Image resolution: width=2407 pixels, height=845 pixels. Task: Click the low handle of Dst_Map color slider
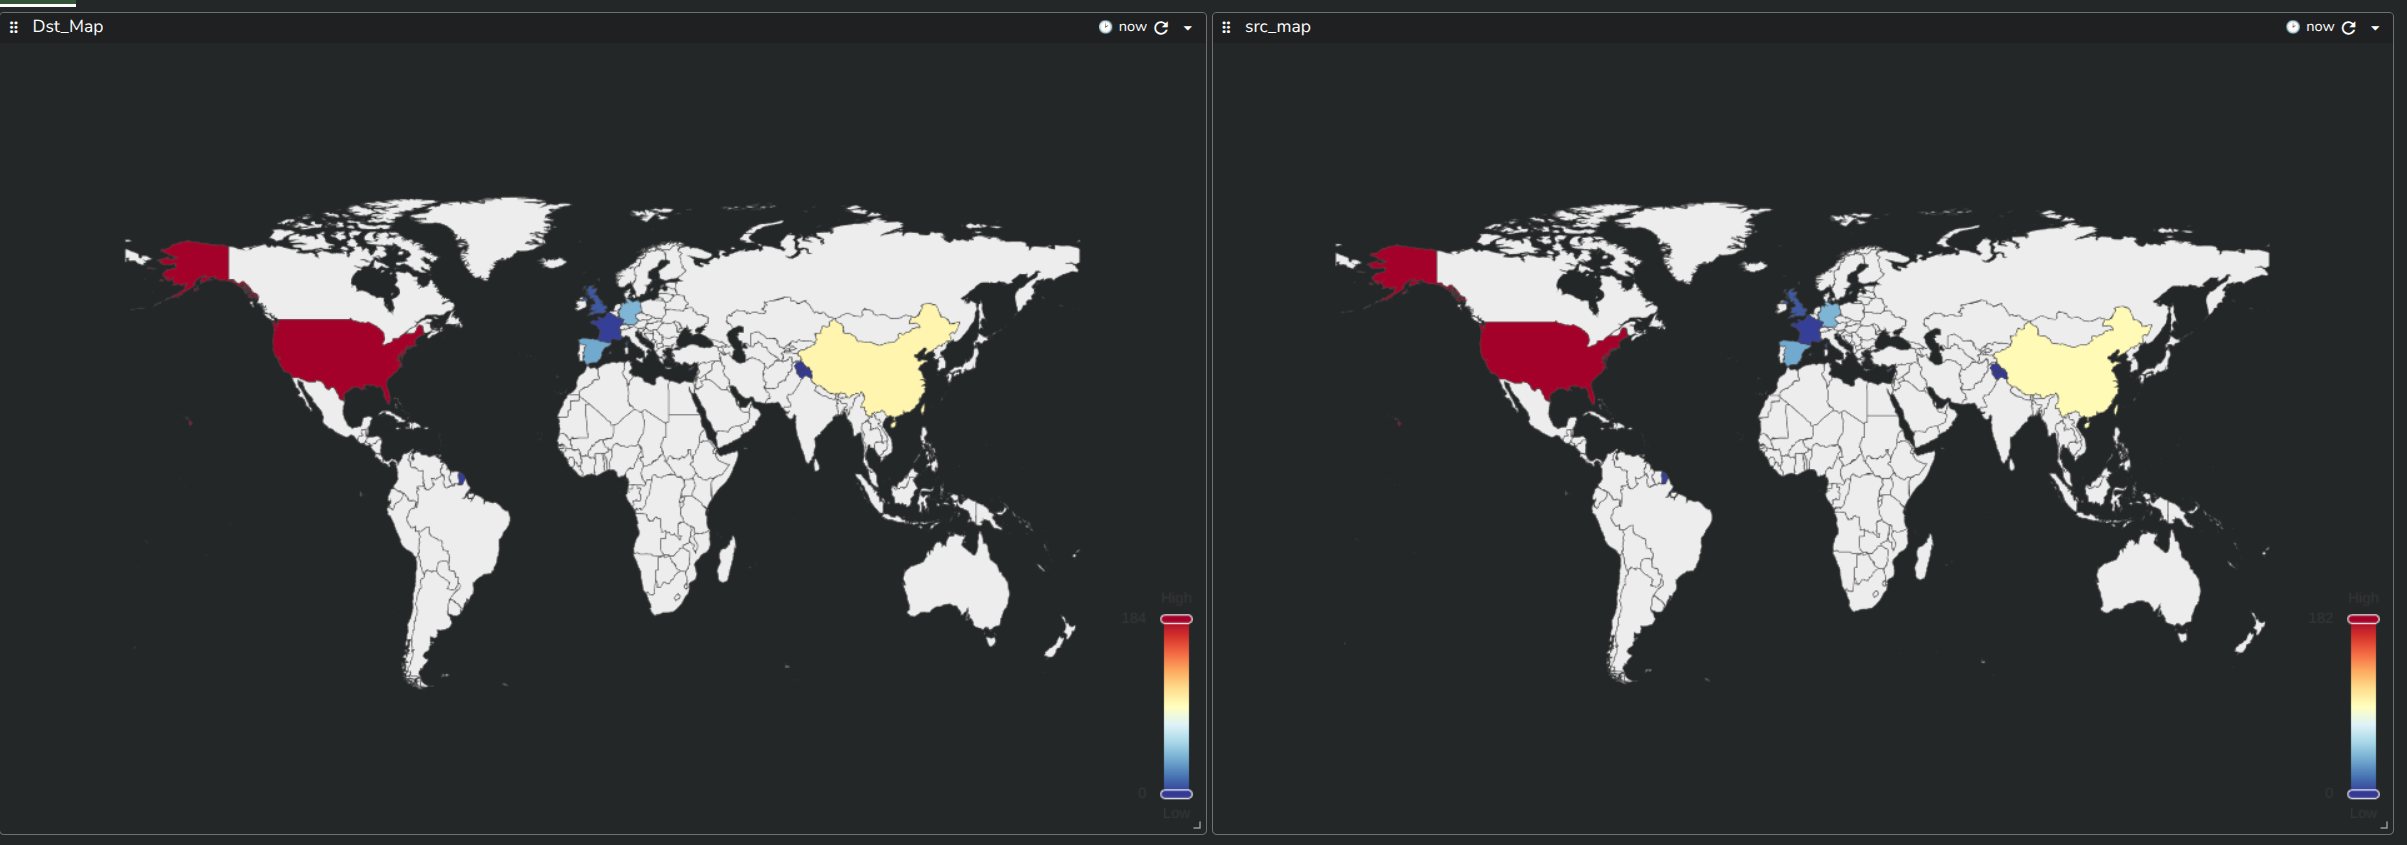(x=1176, y=794)
